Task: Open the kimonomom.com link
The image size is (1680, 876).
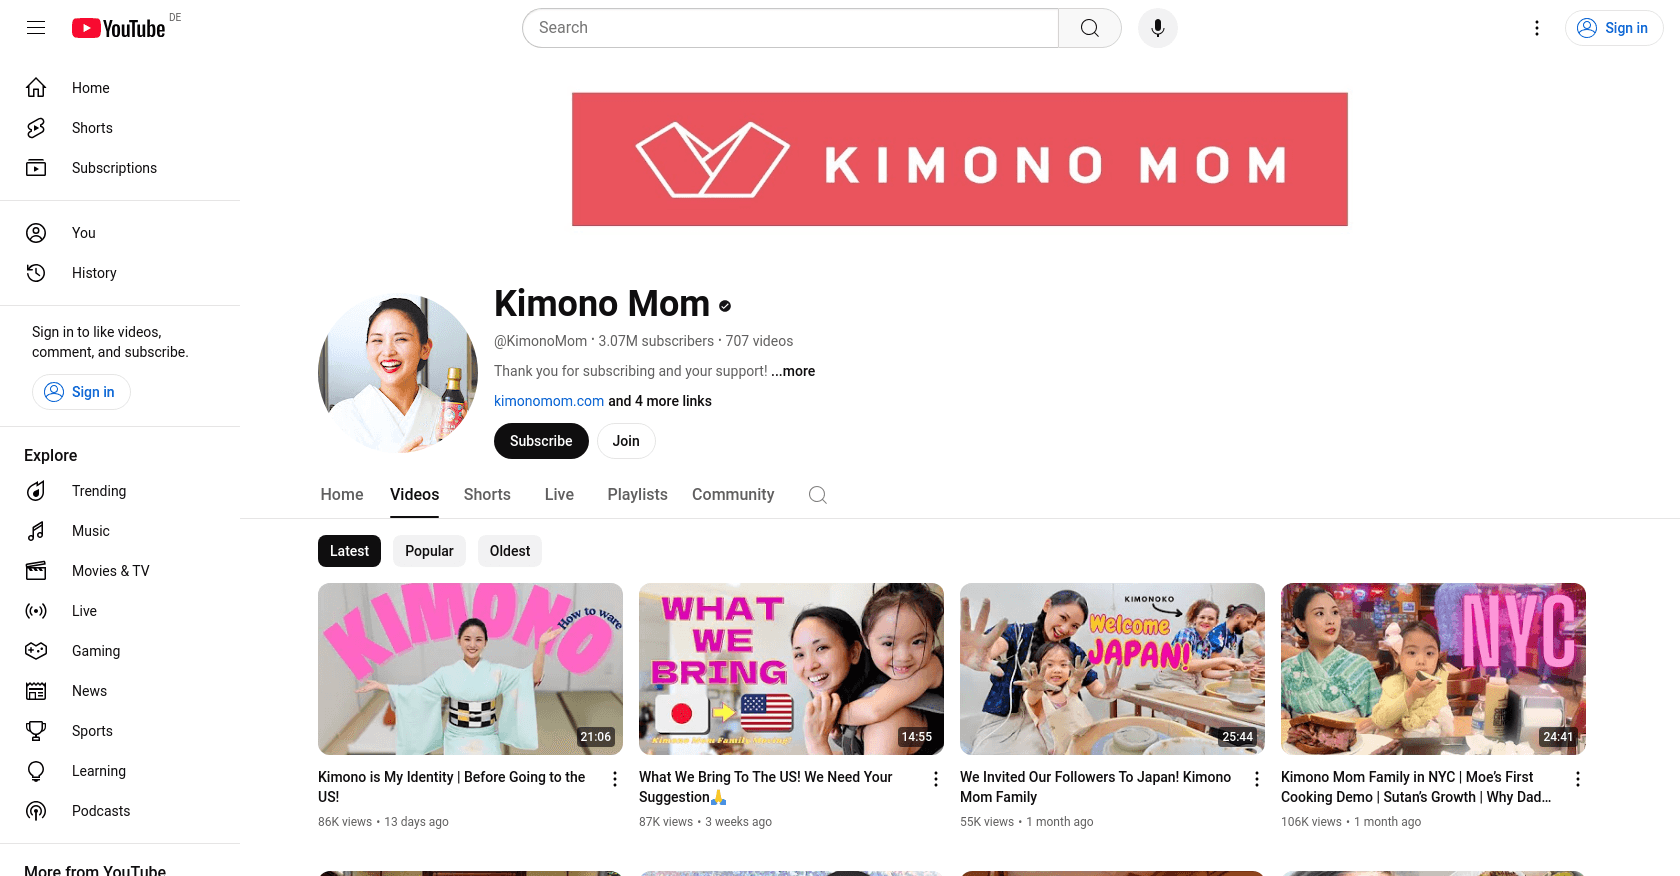Action: [549, 401]
